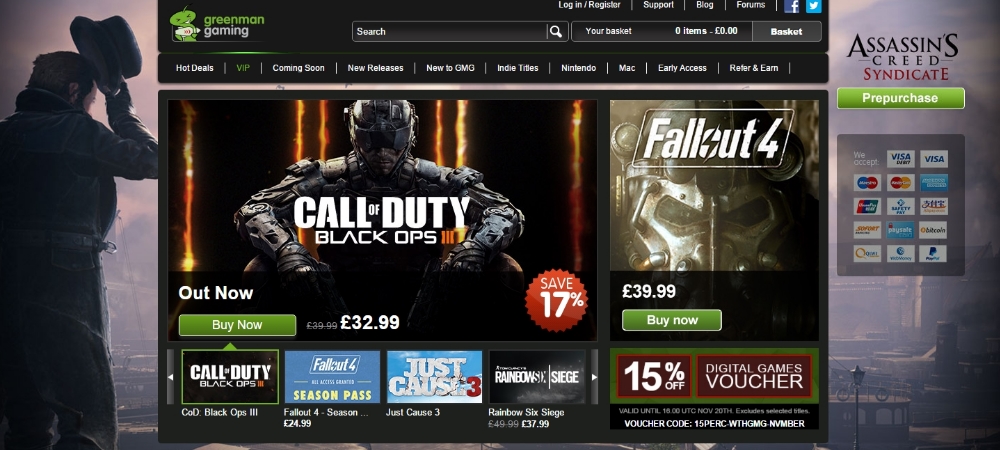Click the Visa Debit payment icon
This screenshot has height=450, width=1000.
pos(901,159)
